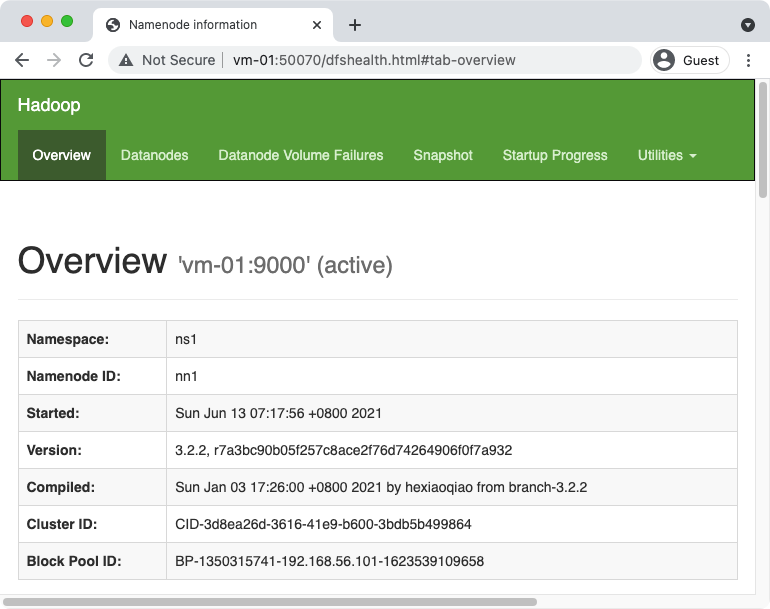Click the vertical page scrollbar
This screenshot has height=609, width=770.
click(x=763, y=140)
